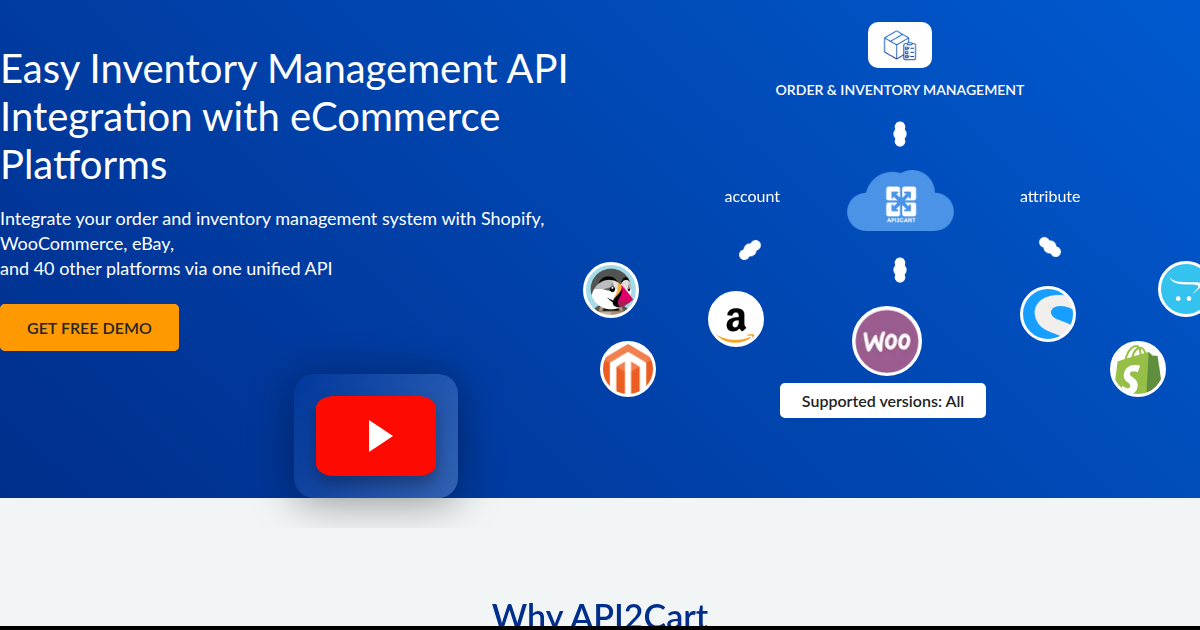Click the WooCommerce purple icon
Screen dimensions: 1200x630
tap(886, 341)
